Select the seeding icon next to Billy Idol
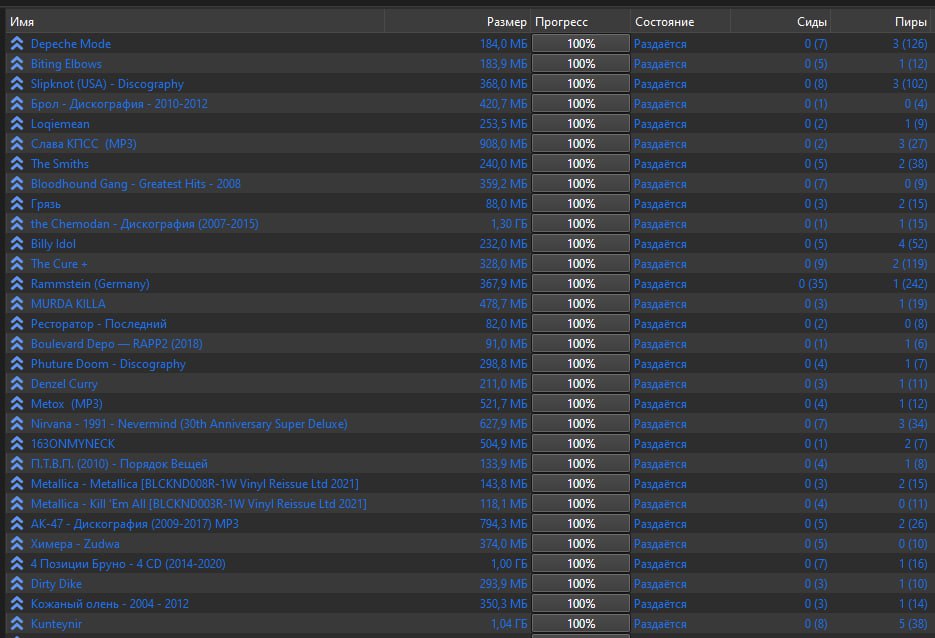935x638 pixels. tap(17, 244)
